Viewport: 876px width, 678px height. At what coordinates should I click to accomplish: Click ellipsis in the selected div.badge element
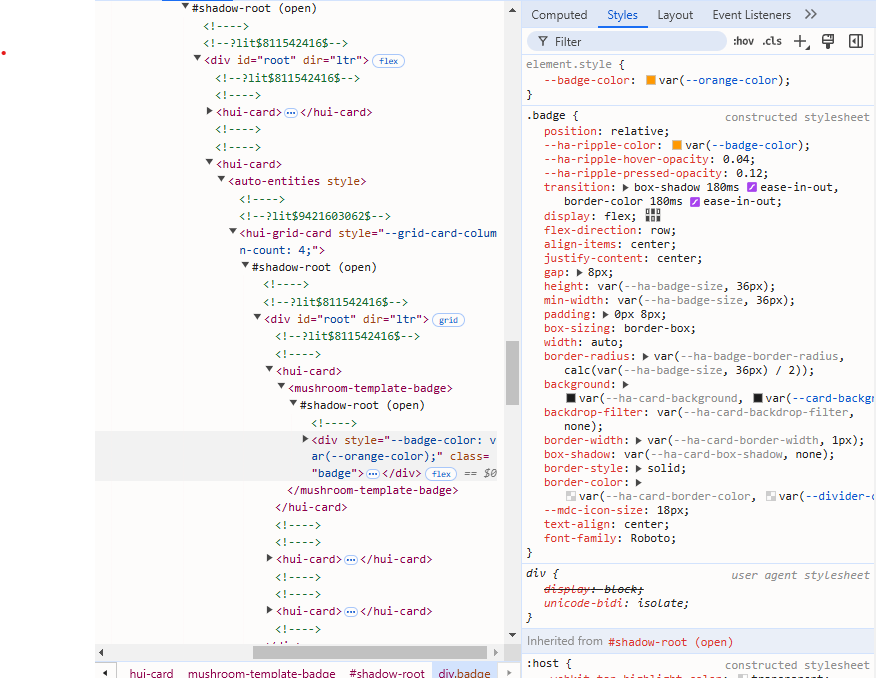373,473
